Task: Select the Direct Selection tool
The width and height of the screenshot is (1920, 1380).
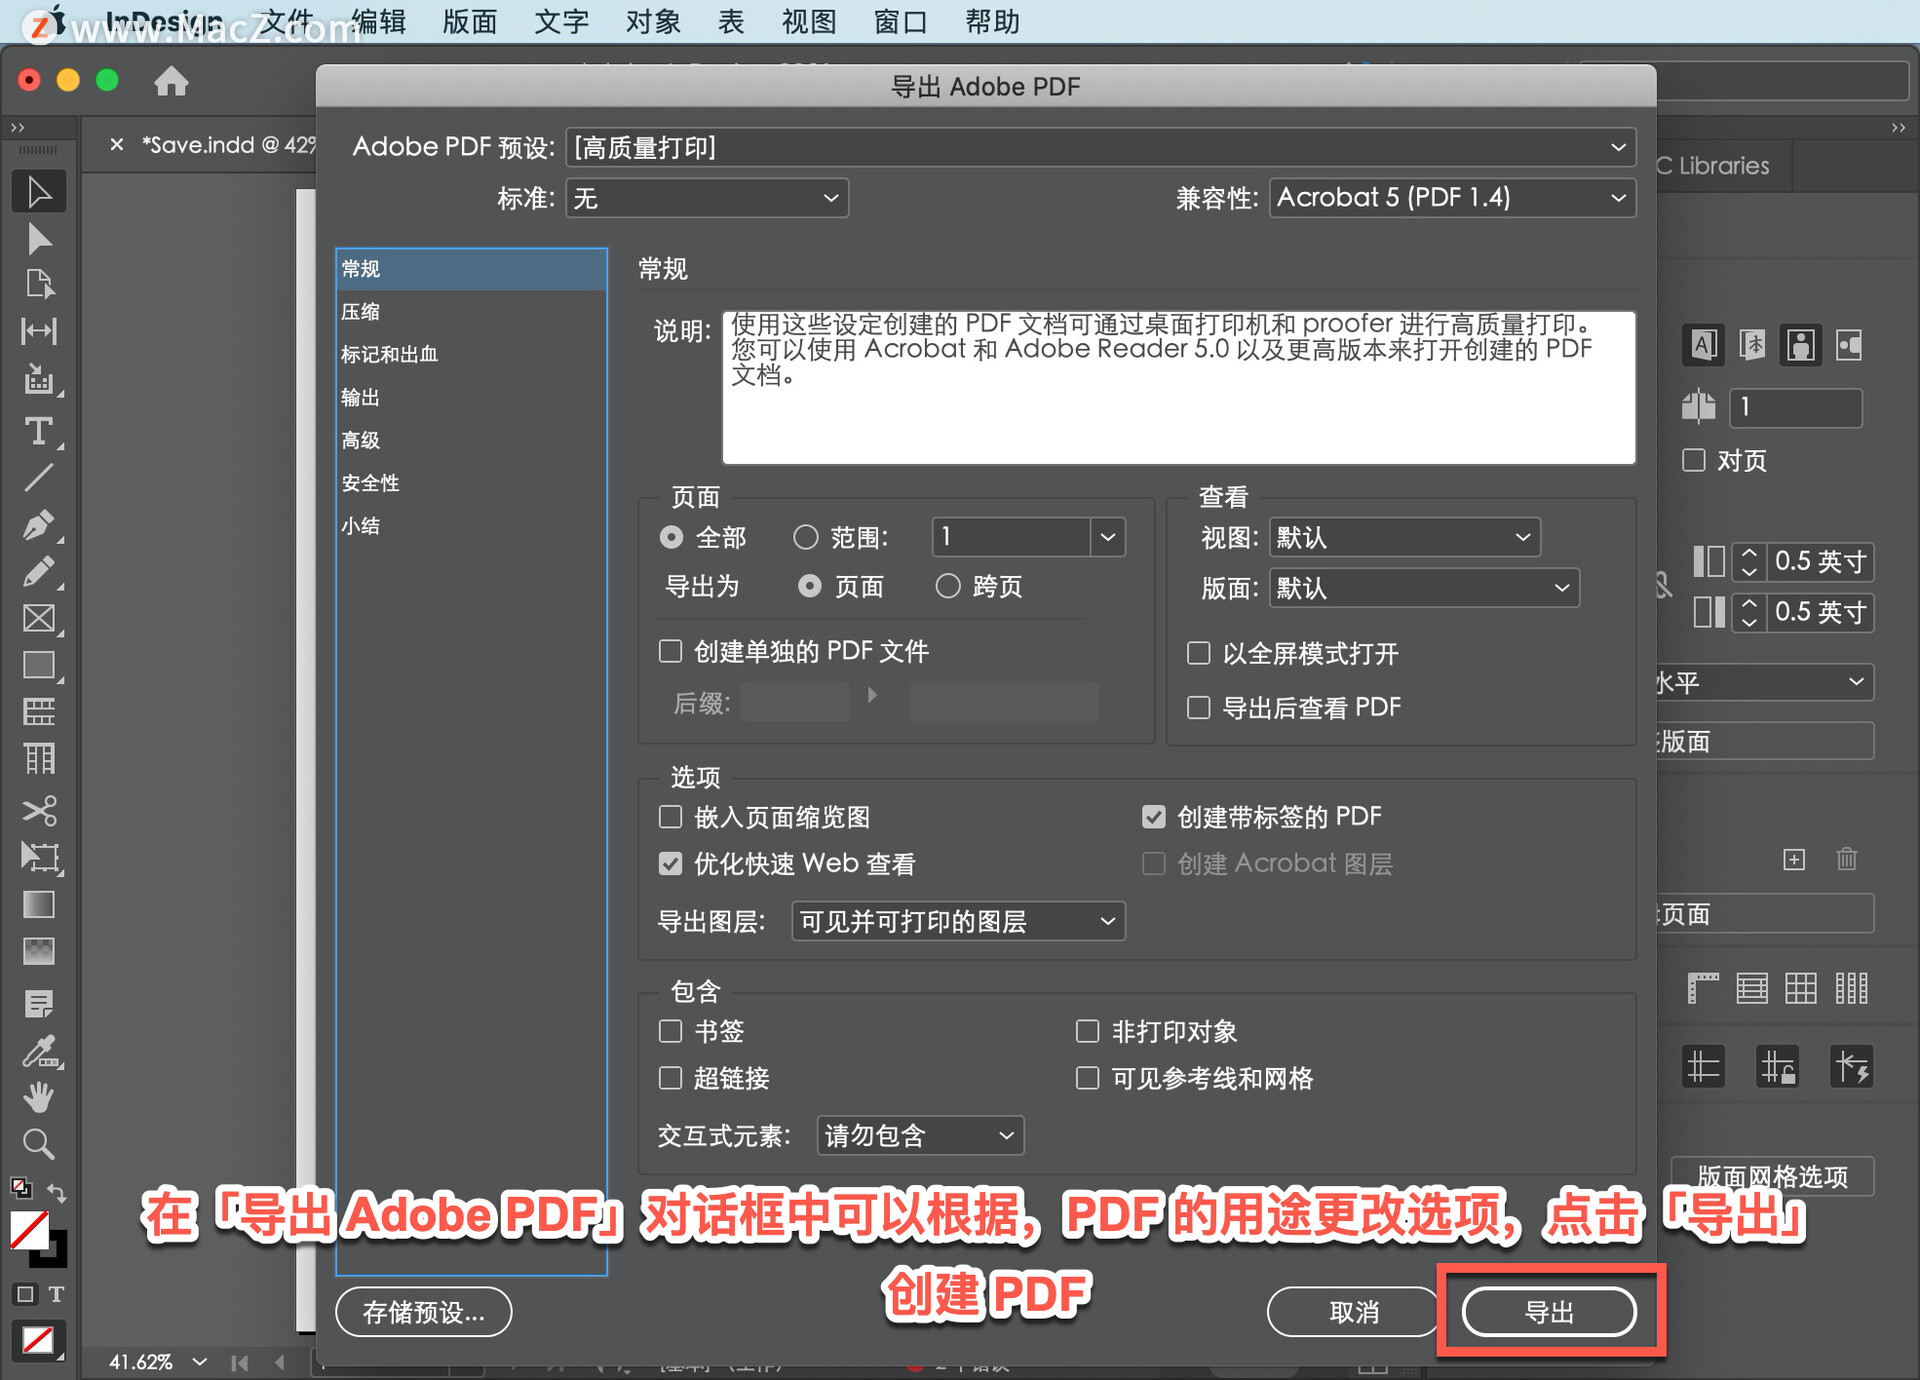Action: (39, 239)
